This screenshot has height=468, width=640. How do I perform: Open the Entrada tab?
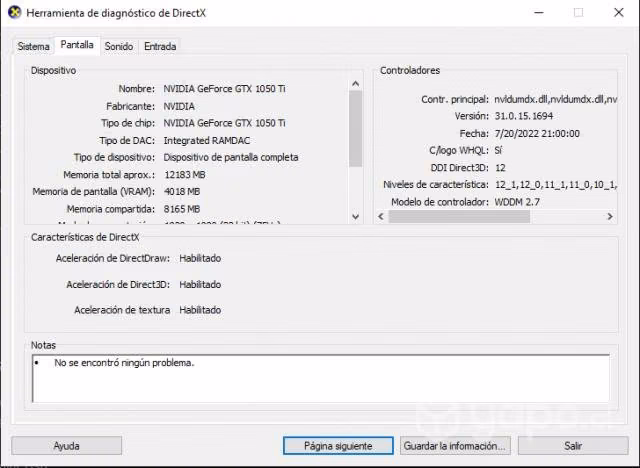[x=160, y=47]
